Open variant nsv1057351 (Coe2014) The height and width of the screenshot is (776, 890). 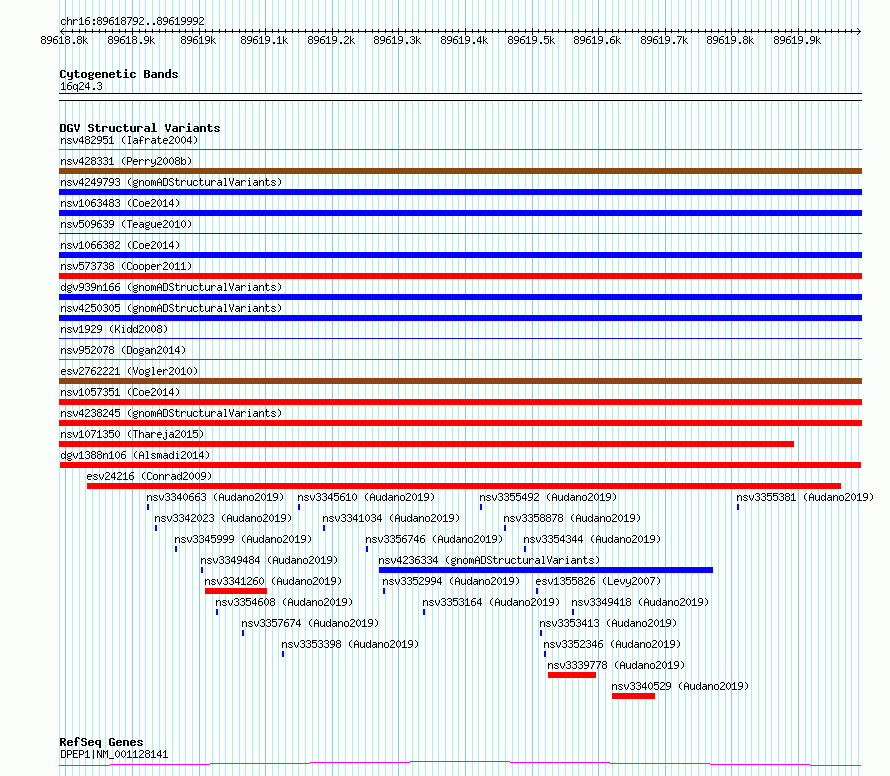[x=120, y=392]
